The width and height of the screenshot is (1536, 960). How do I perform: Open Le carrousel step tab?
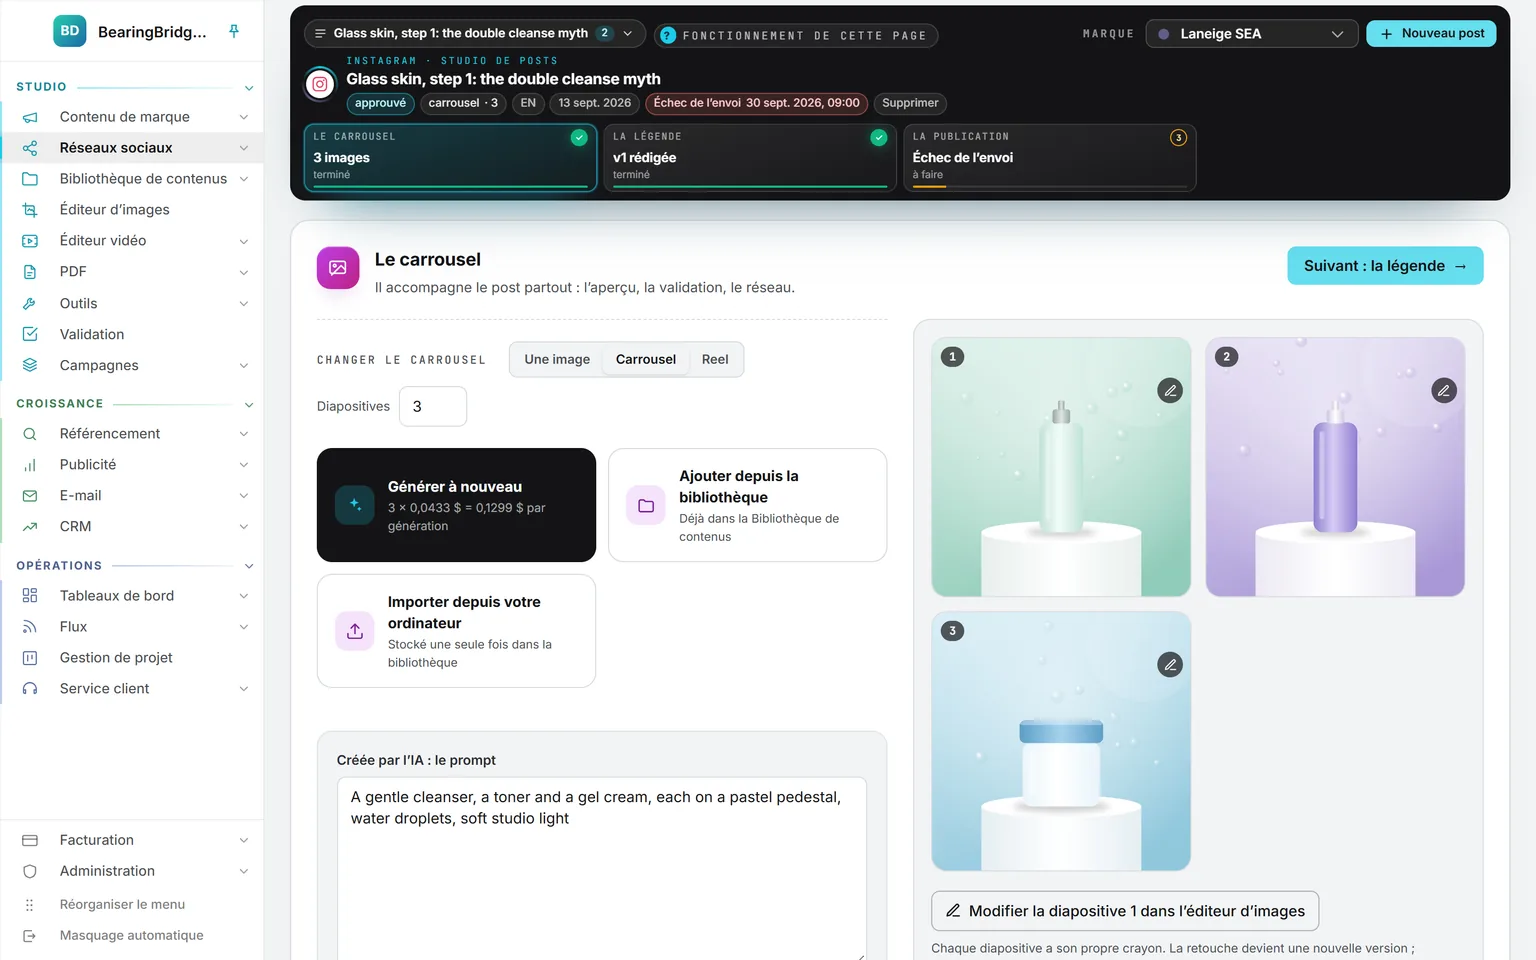coord(450,157)
